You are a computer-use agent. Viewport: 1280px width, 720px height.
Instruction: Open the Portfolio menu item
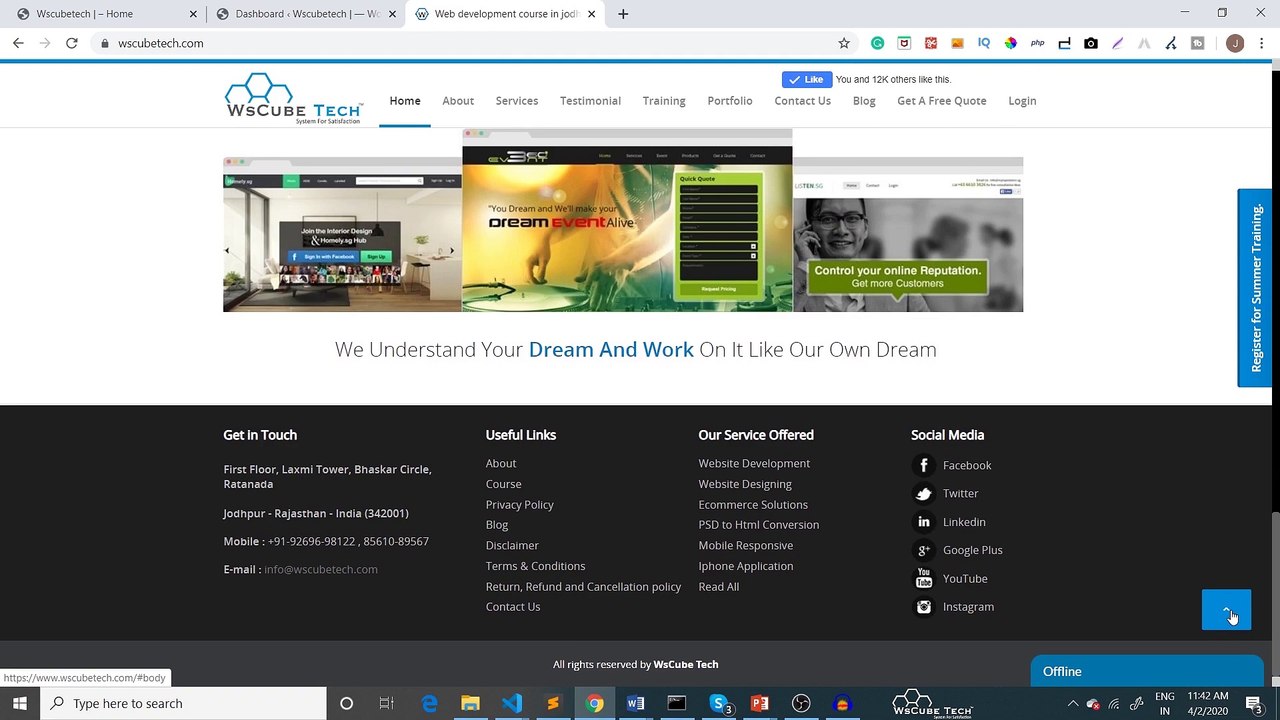(x=730, y=101)
